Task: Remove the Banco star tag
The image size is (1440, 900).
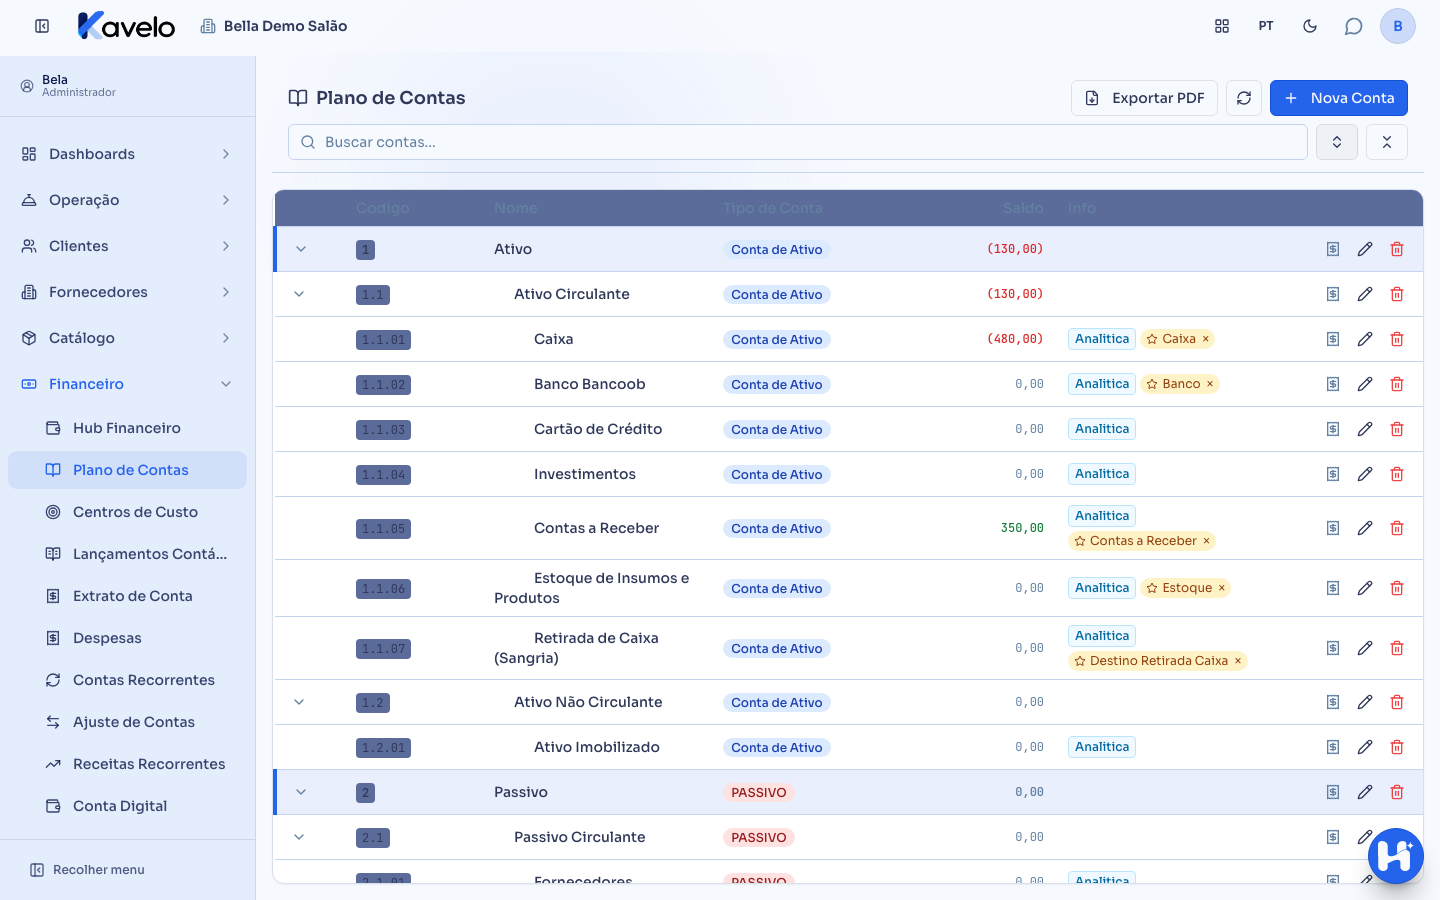Action: pyautogui.click(x=1210, y=384)
